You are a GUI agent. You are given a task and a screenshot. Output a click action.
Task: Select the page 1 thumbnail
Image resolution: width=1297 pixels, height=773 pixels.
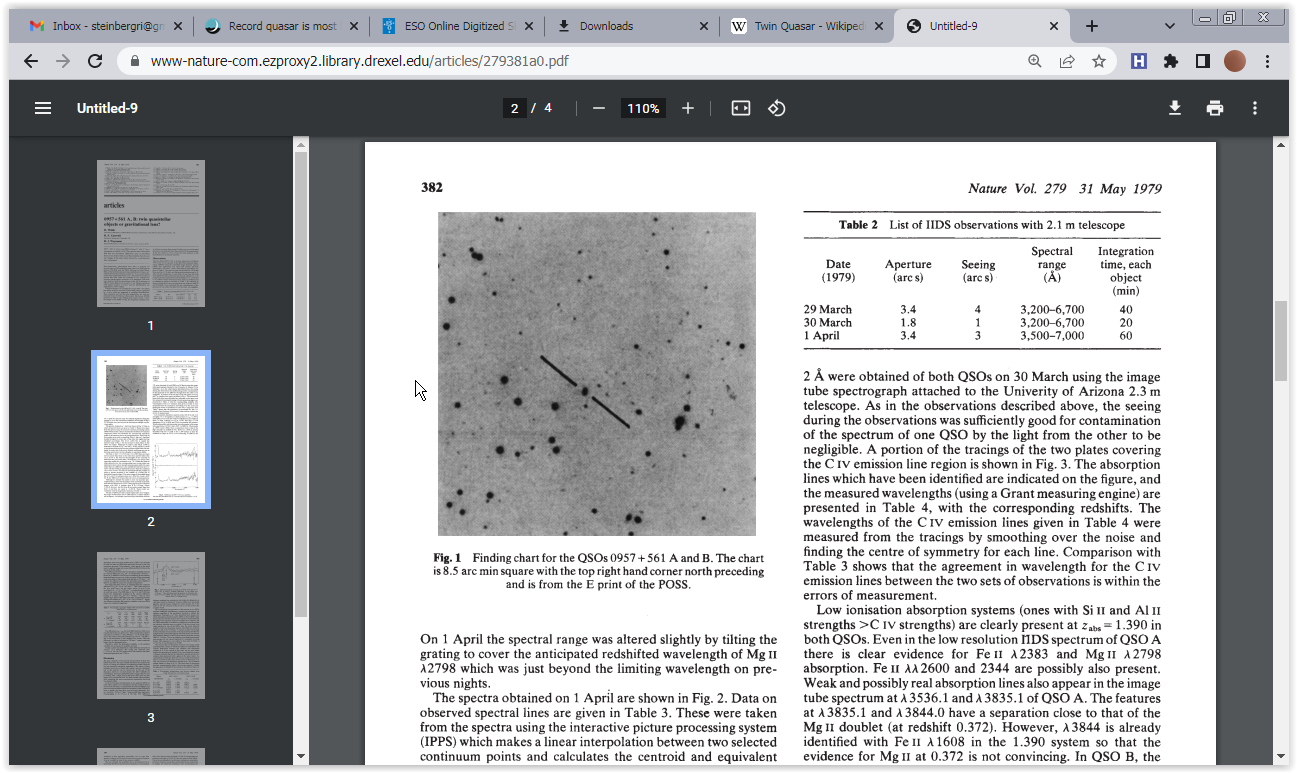[151, 233]
